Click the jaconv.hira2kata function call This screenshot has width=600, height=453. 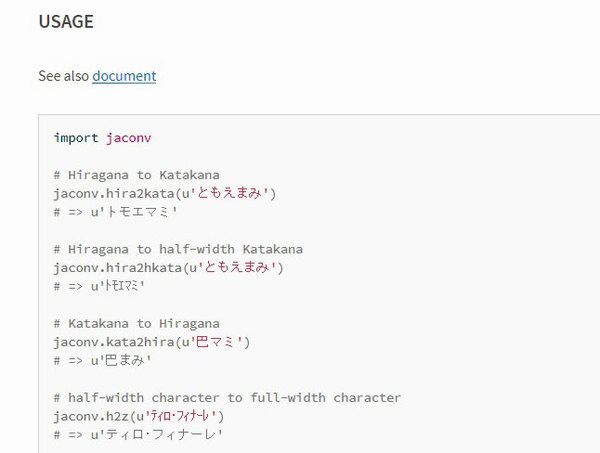click(165, 193)
